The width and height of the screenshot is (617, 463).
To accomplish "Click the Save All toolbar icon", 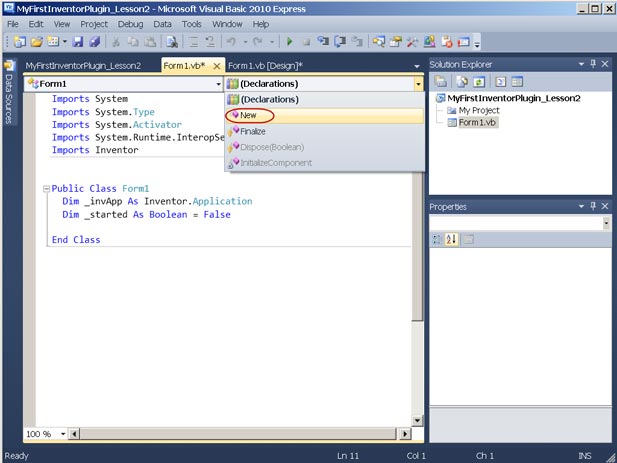I will (x=95, y=42).
